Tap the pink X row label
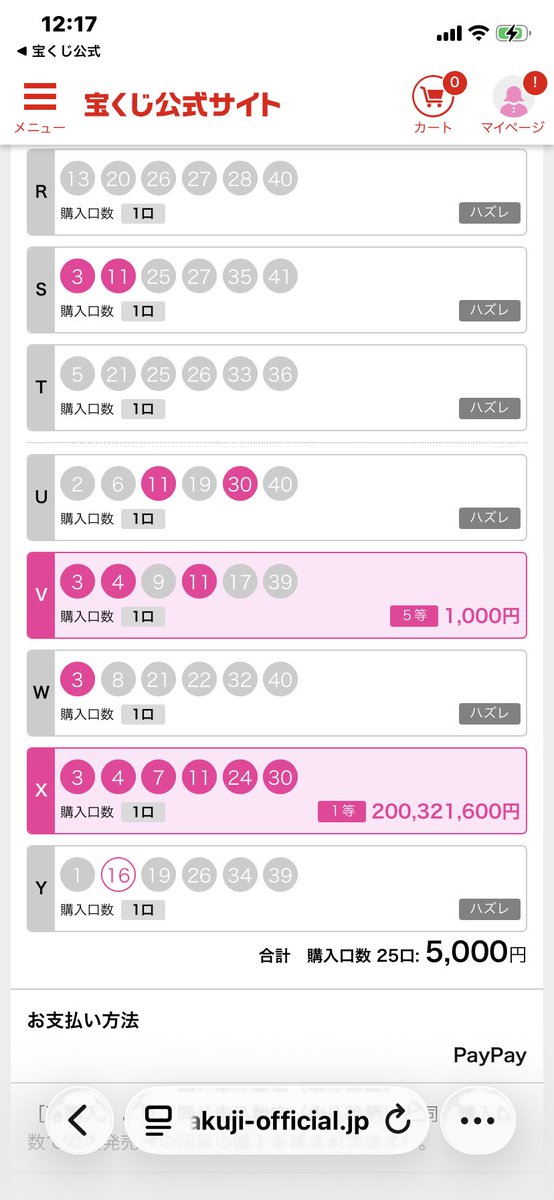 [x=41, y=790]
